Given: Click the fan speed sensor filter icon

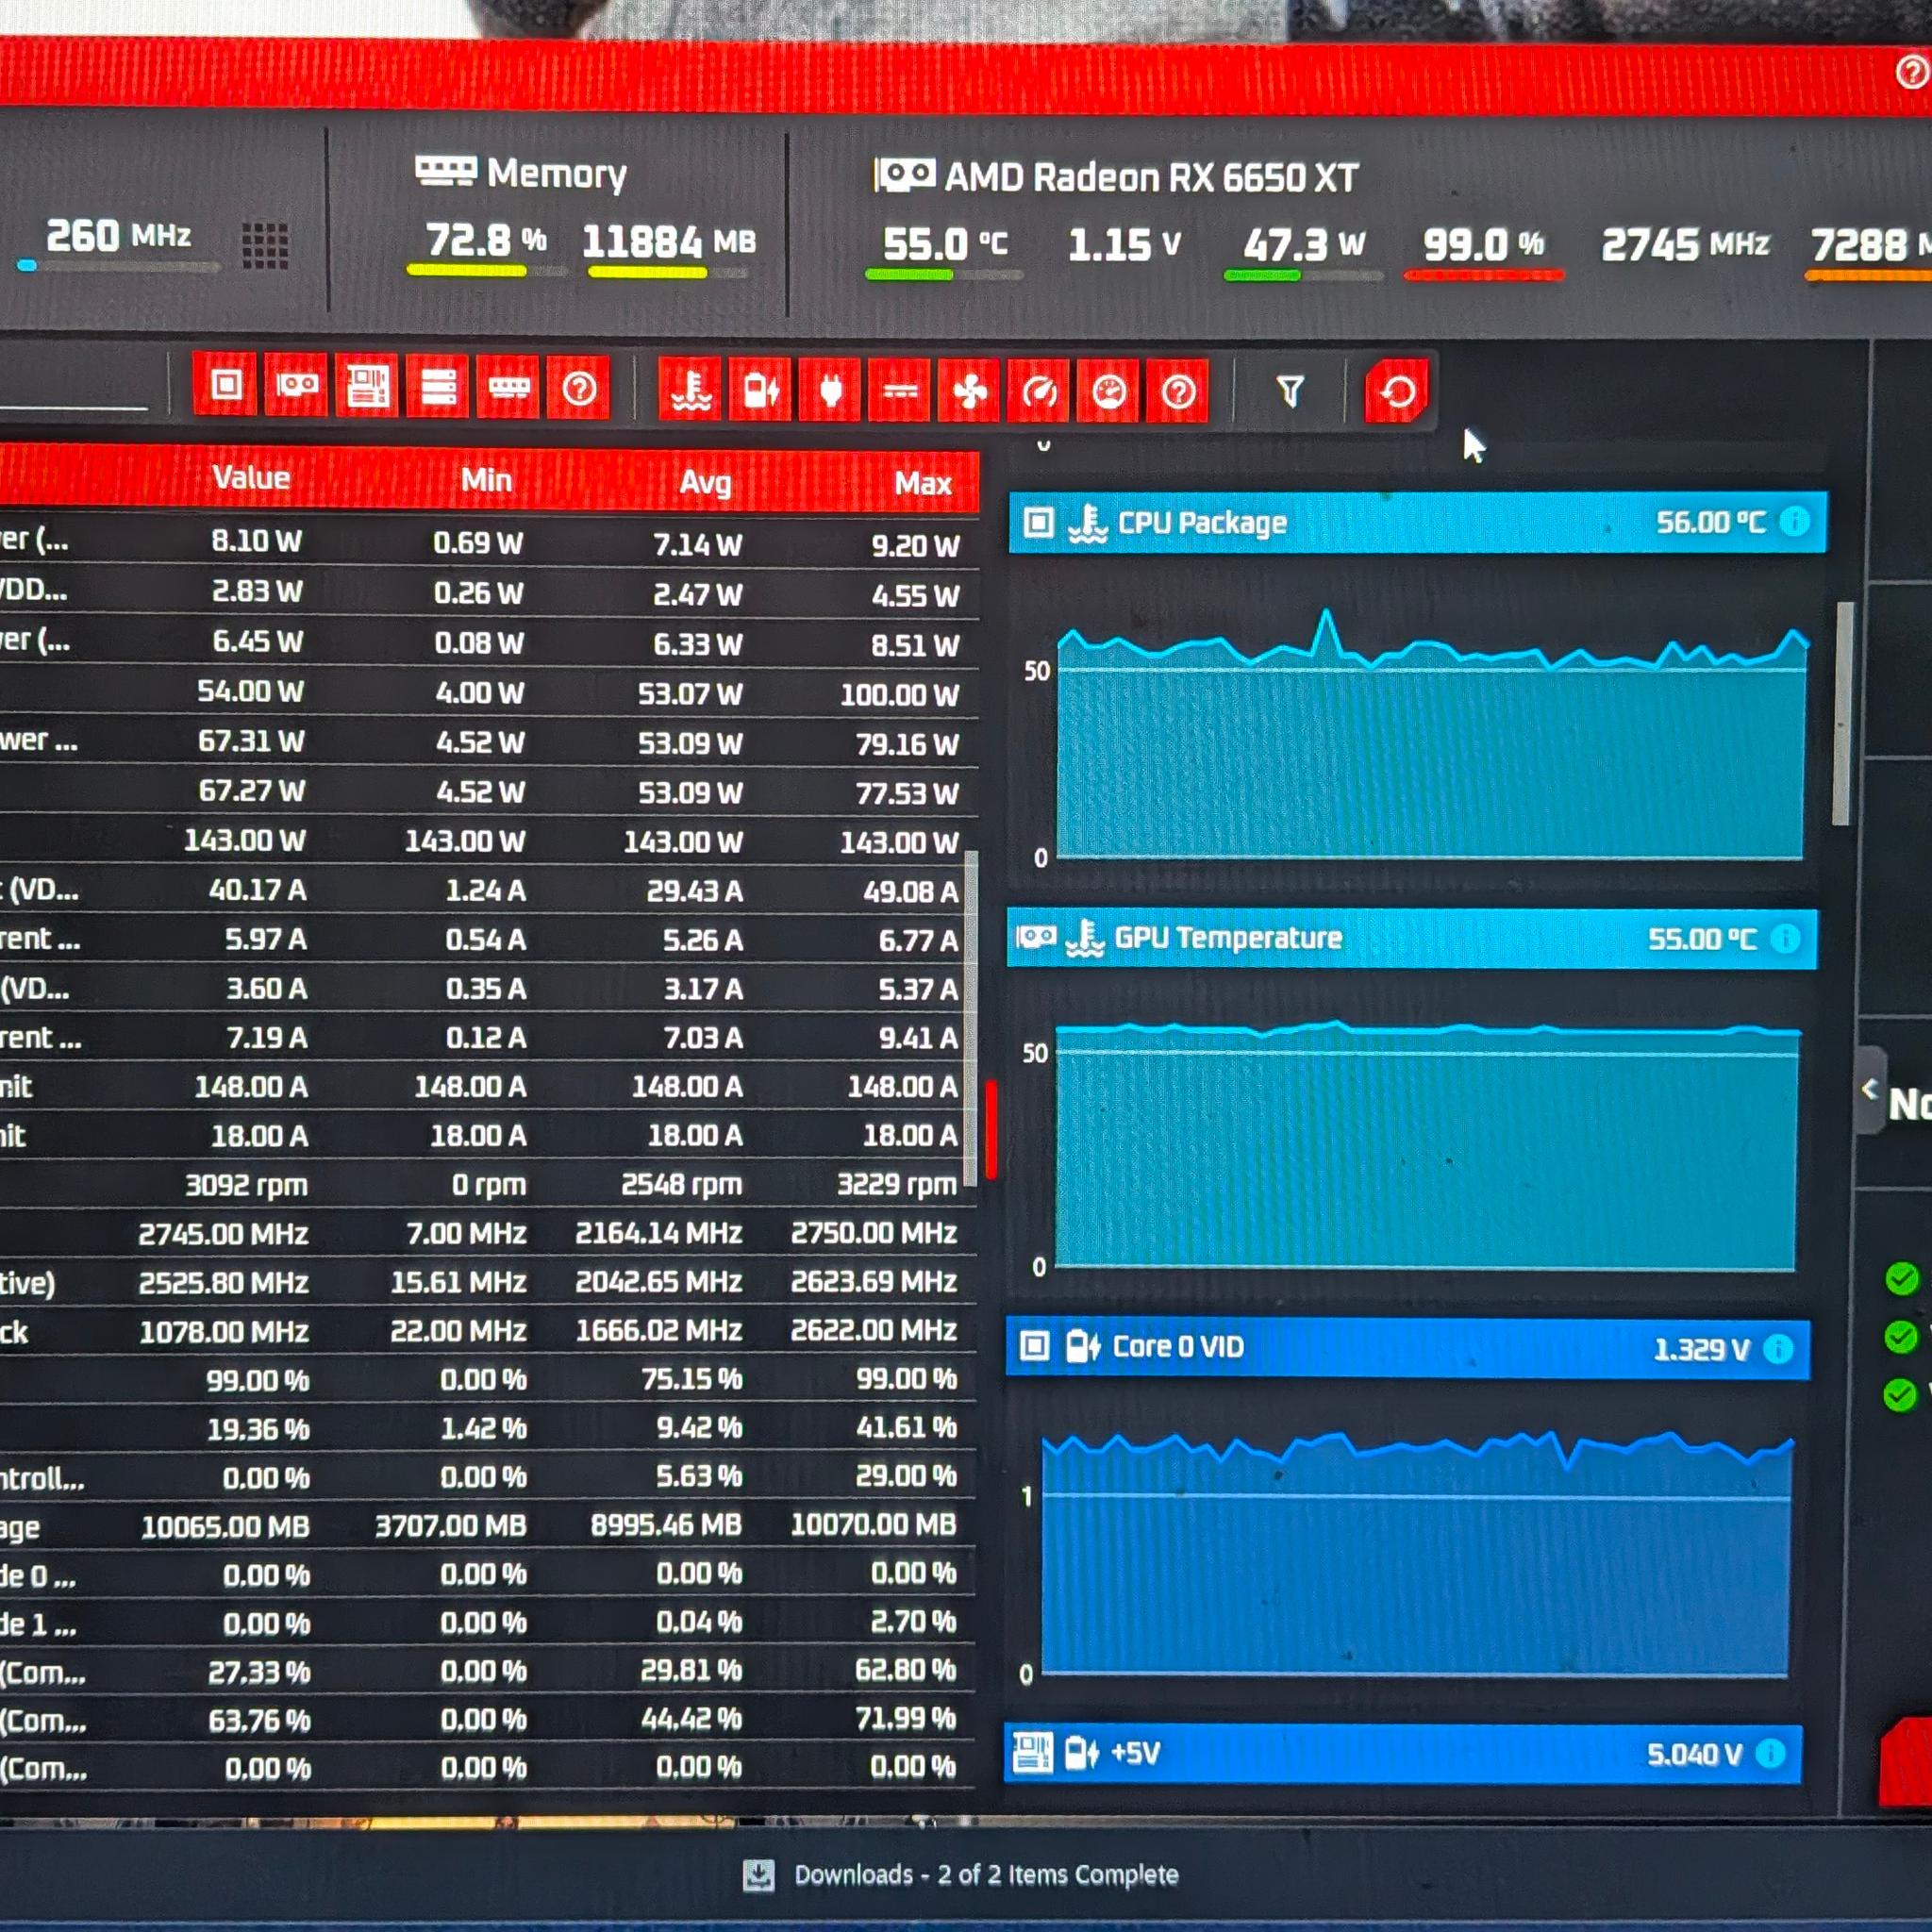Looking at the screenshot, I should pos(969,391).
